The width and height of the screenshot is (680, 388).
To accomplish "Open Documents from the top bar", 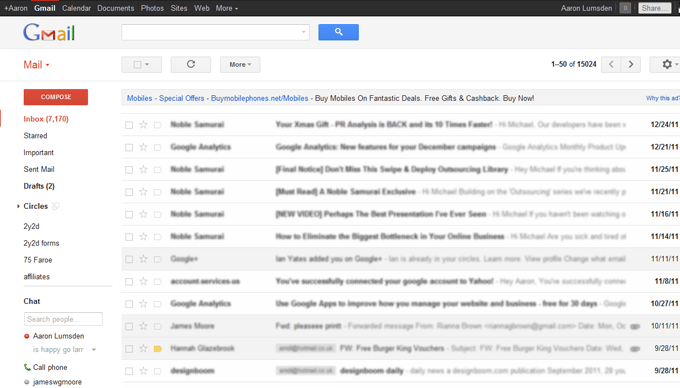I will click(116, 8).
